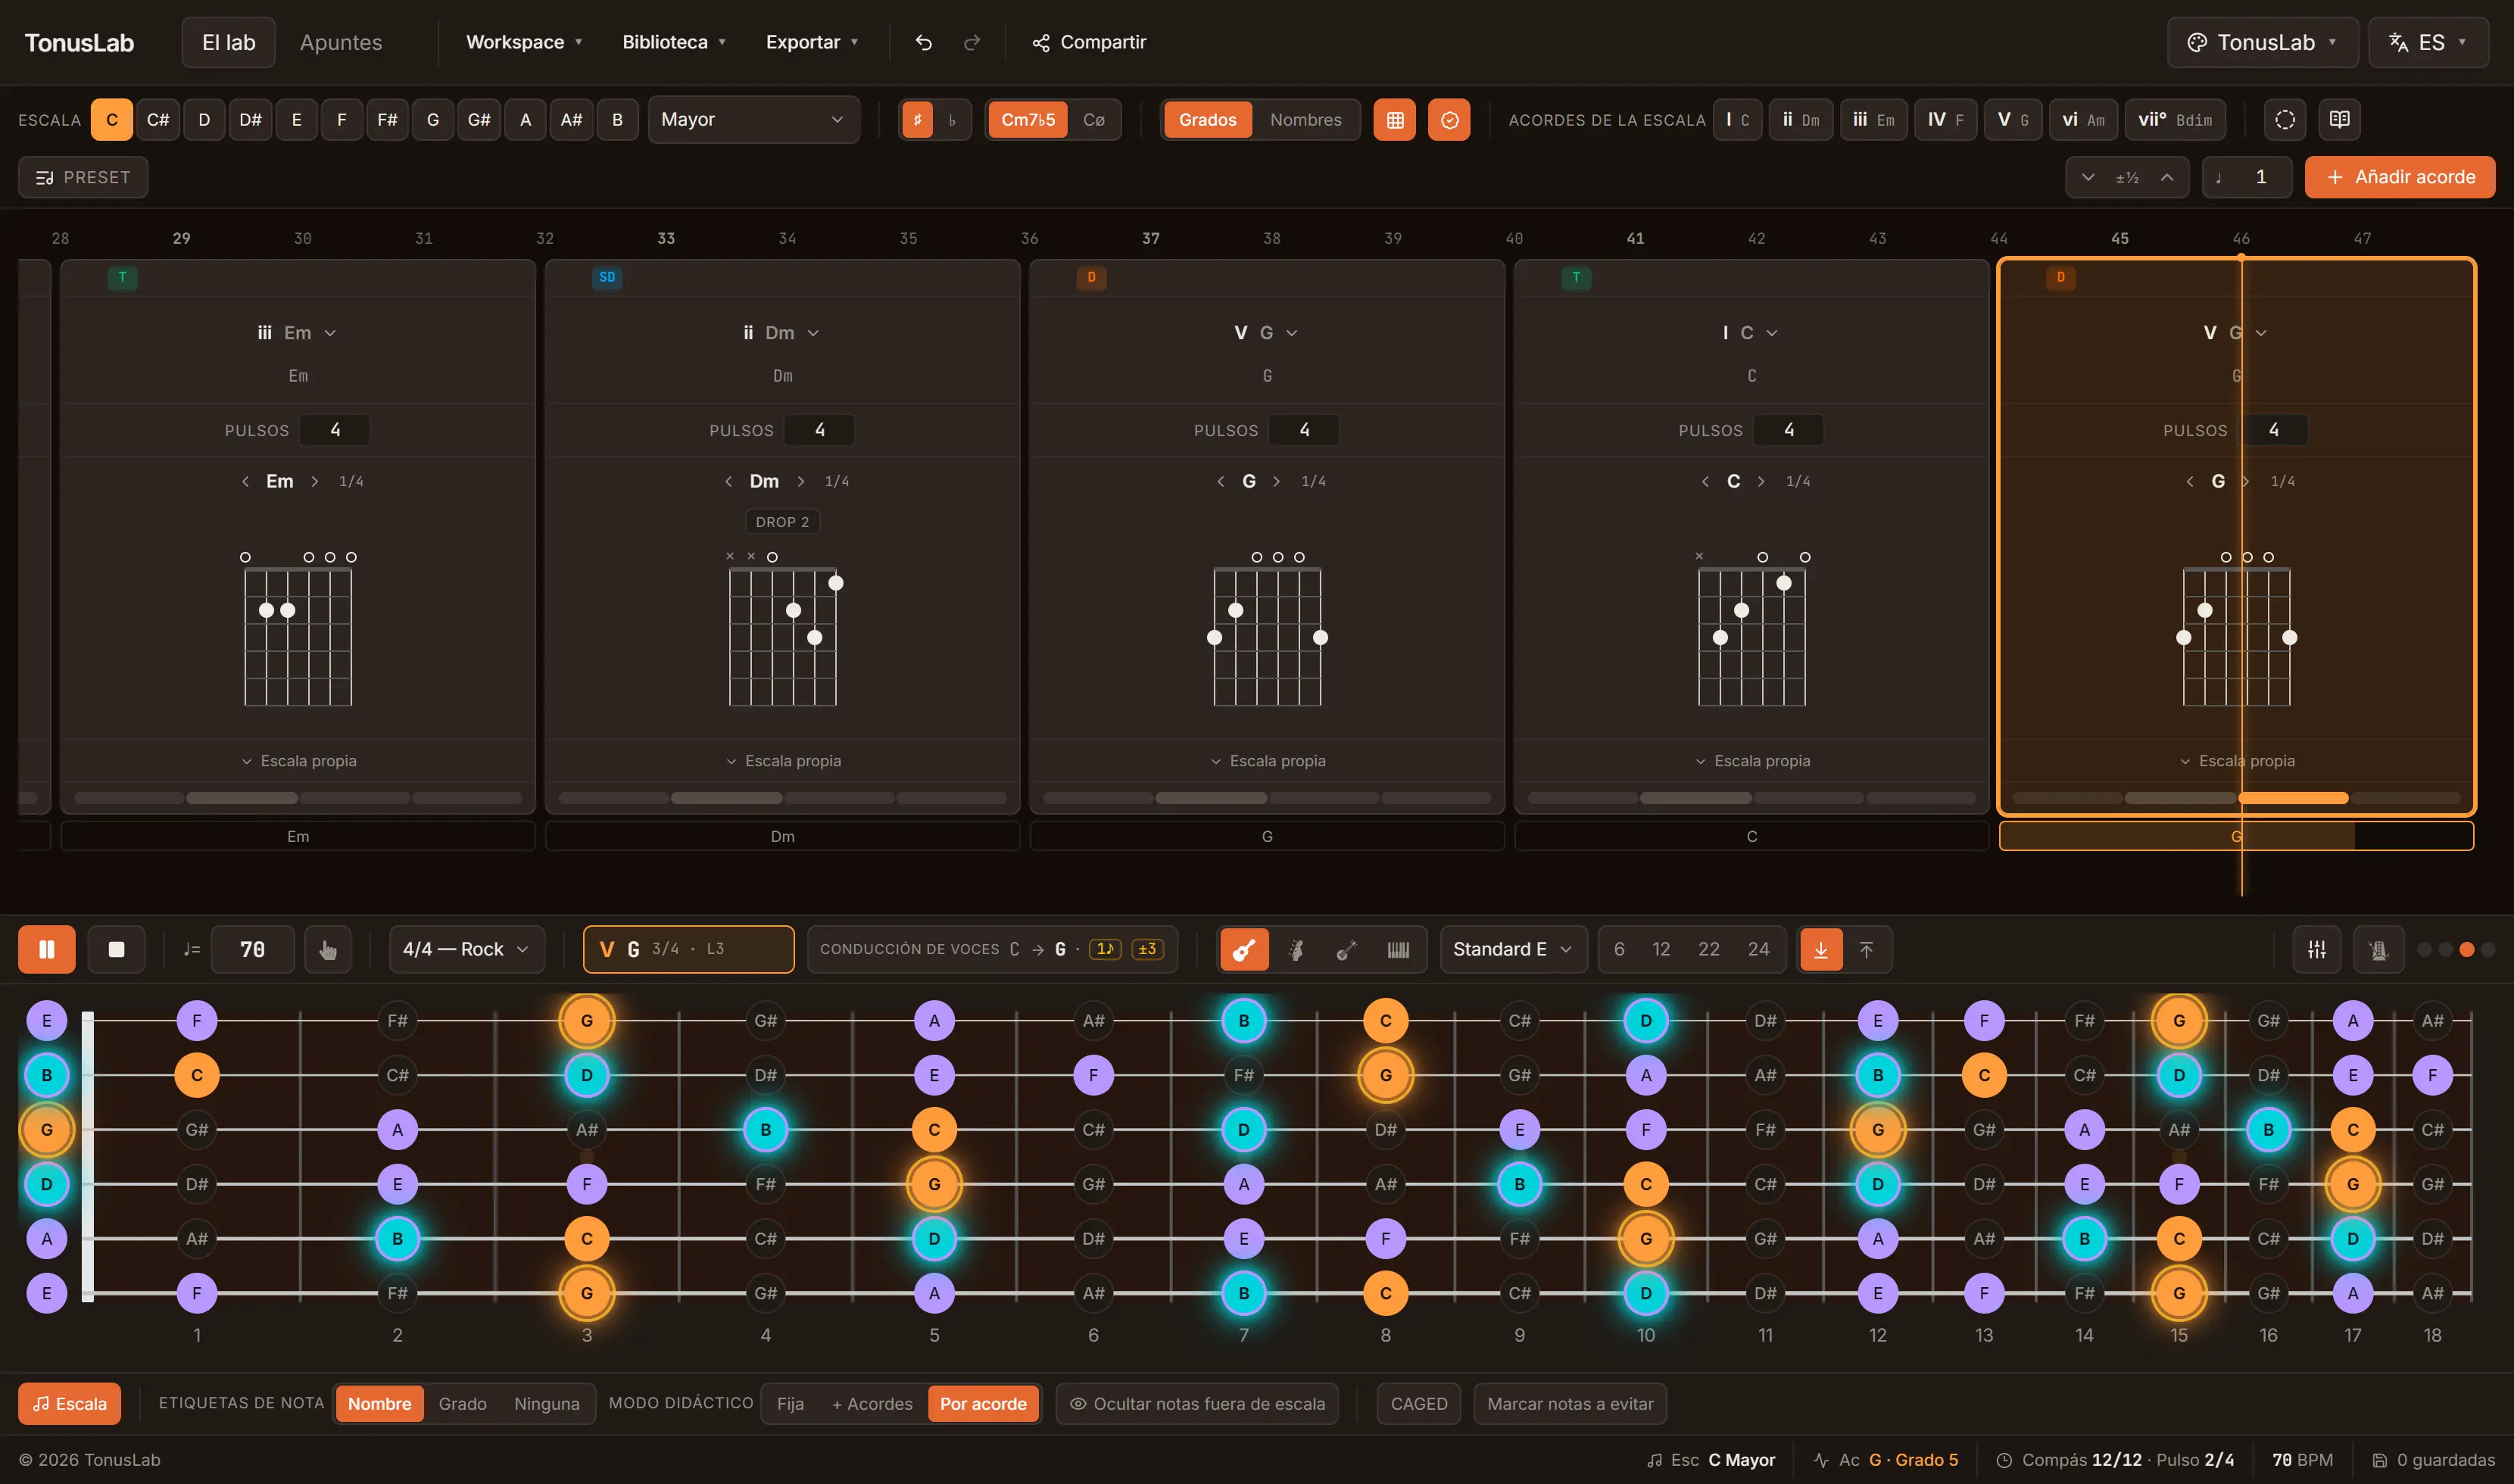Screen dimensions: 2514x1484
Task: Select the + Acordes didactic mode
Action: coord(872,1403)
